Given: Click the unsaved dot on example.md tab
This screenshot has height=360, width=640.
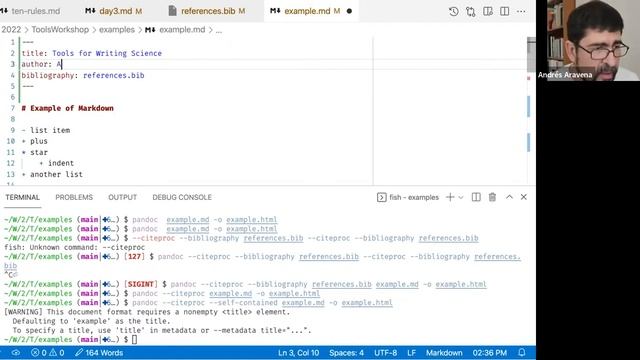Looking at the screenshot, I should tap(349, 11).
